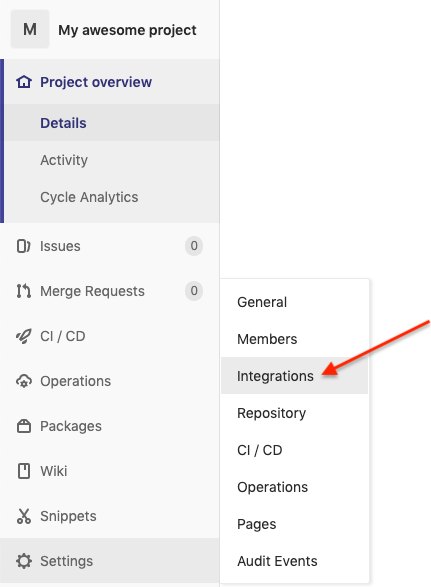Screen dimensions: 431x587
Task: Choose Audit Events in Settings flyout
Action: pos(277,561)
